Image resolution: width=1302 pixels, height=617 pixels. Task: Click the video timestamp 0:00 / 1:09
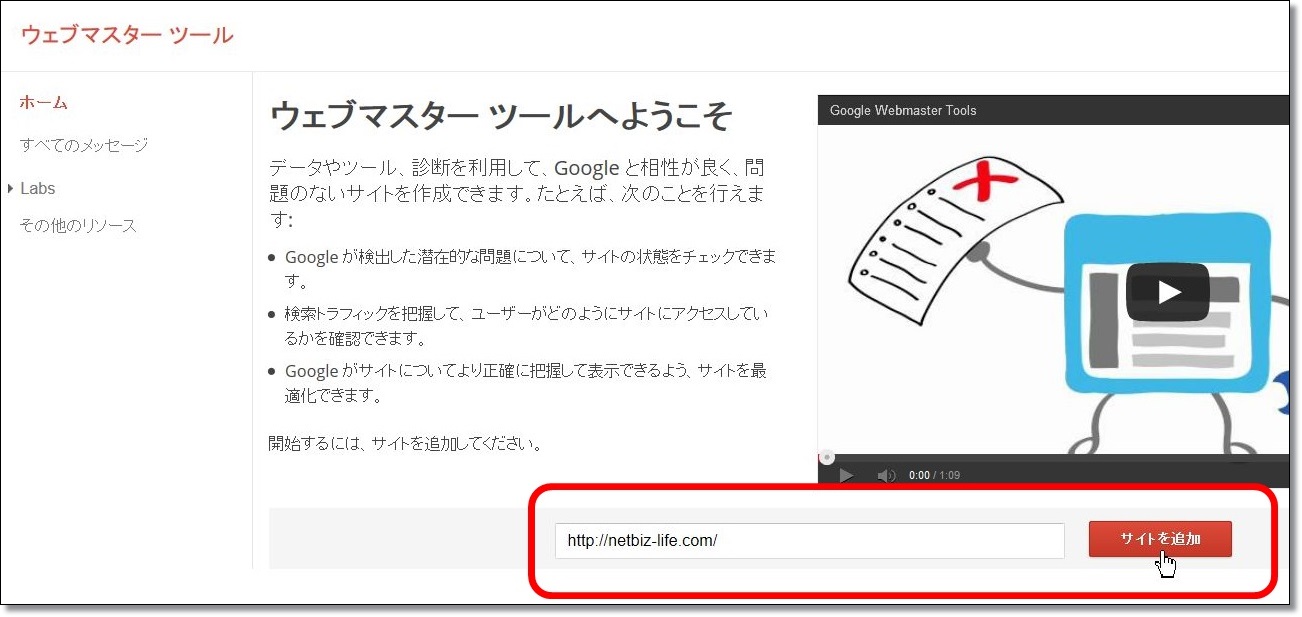pyautogui.click(x=934, y=476)
